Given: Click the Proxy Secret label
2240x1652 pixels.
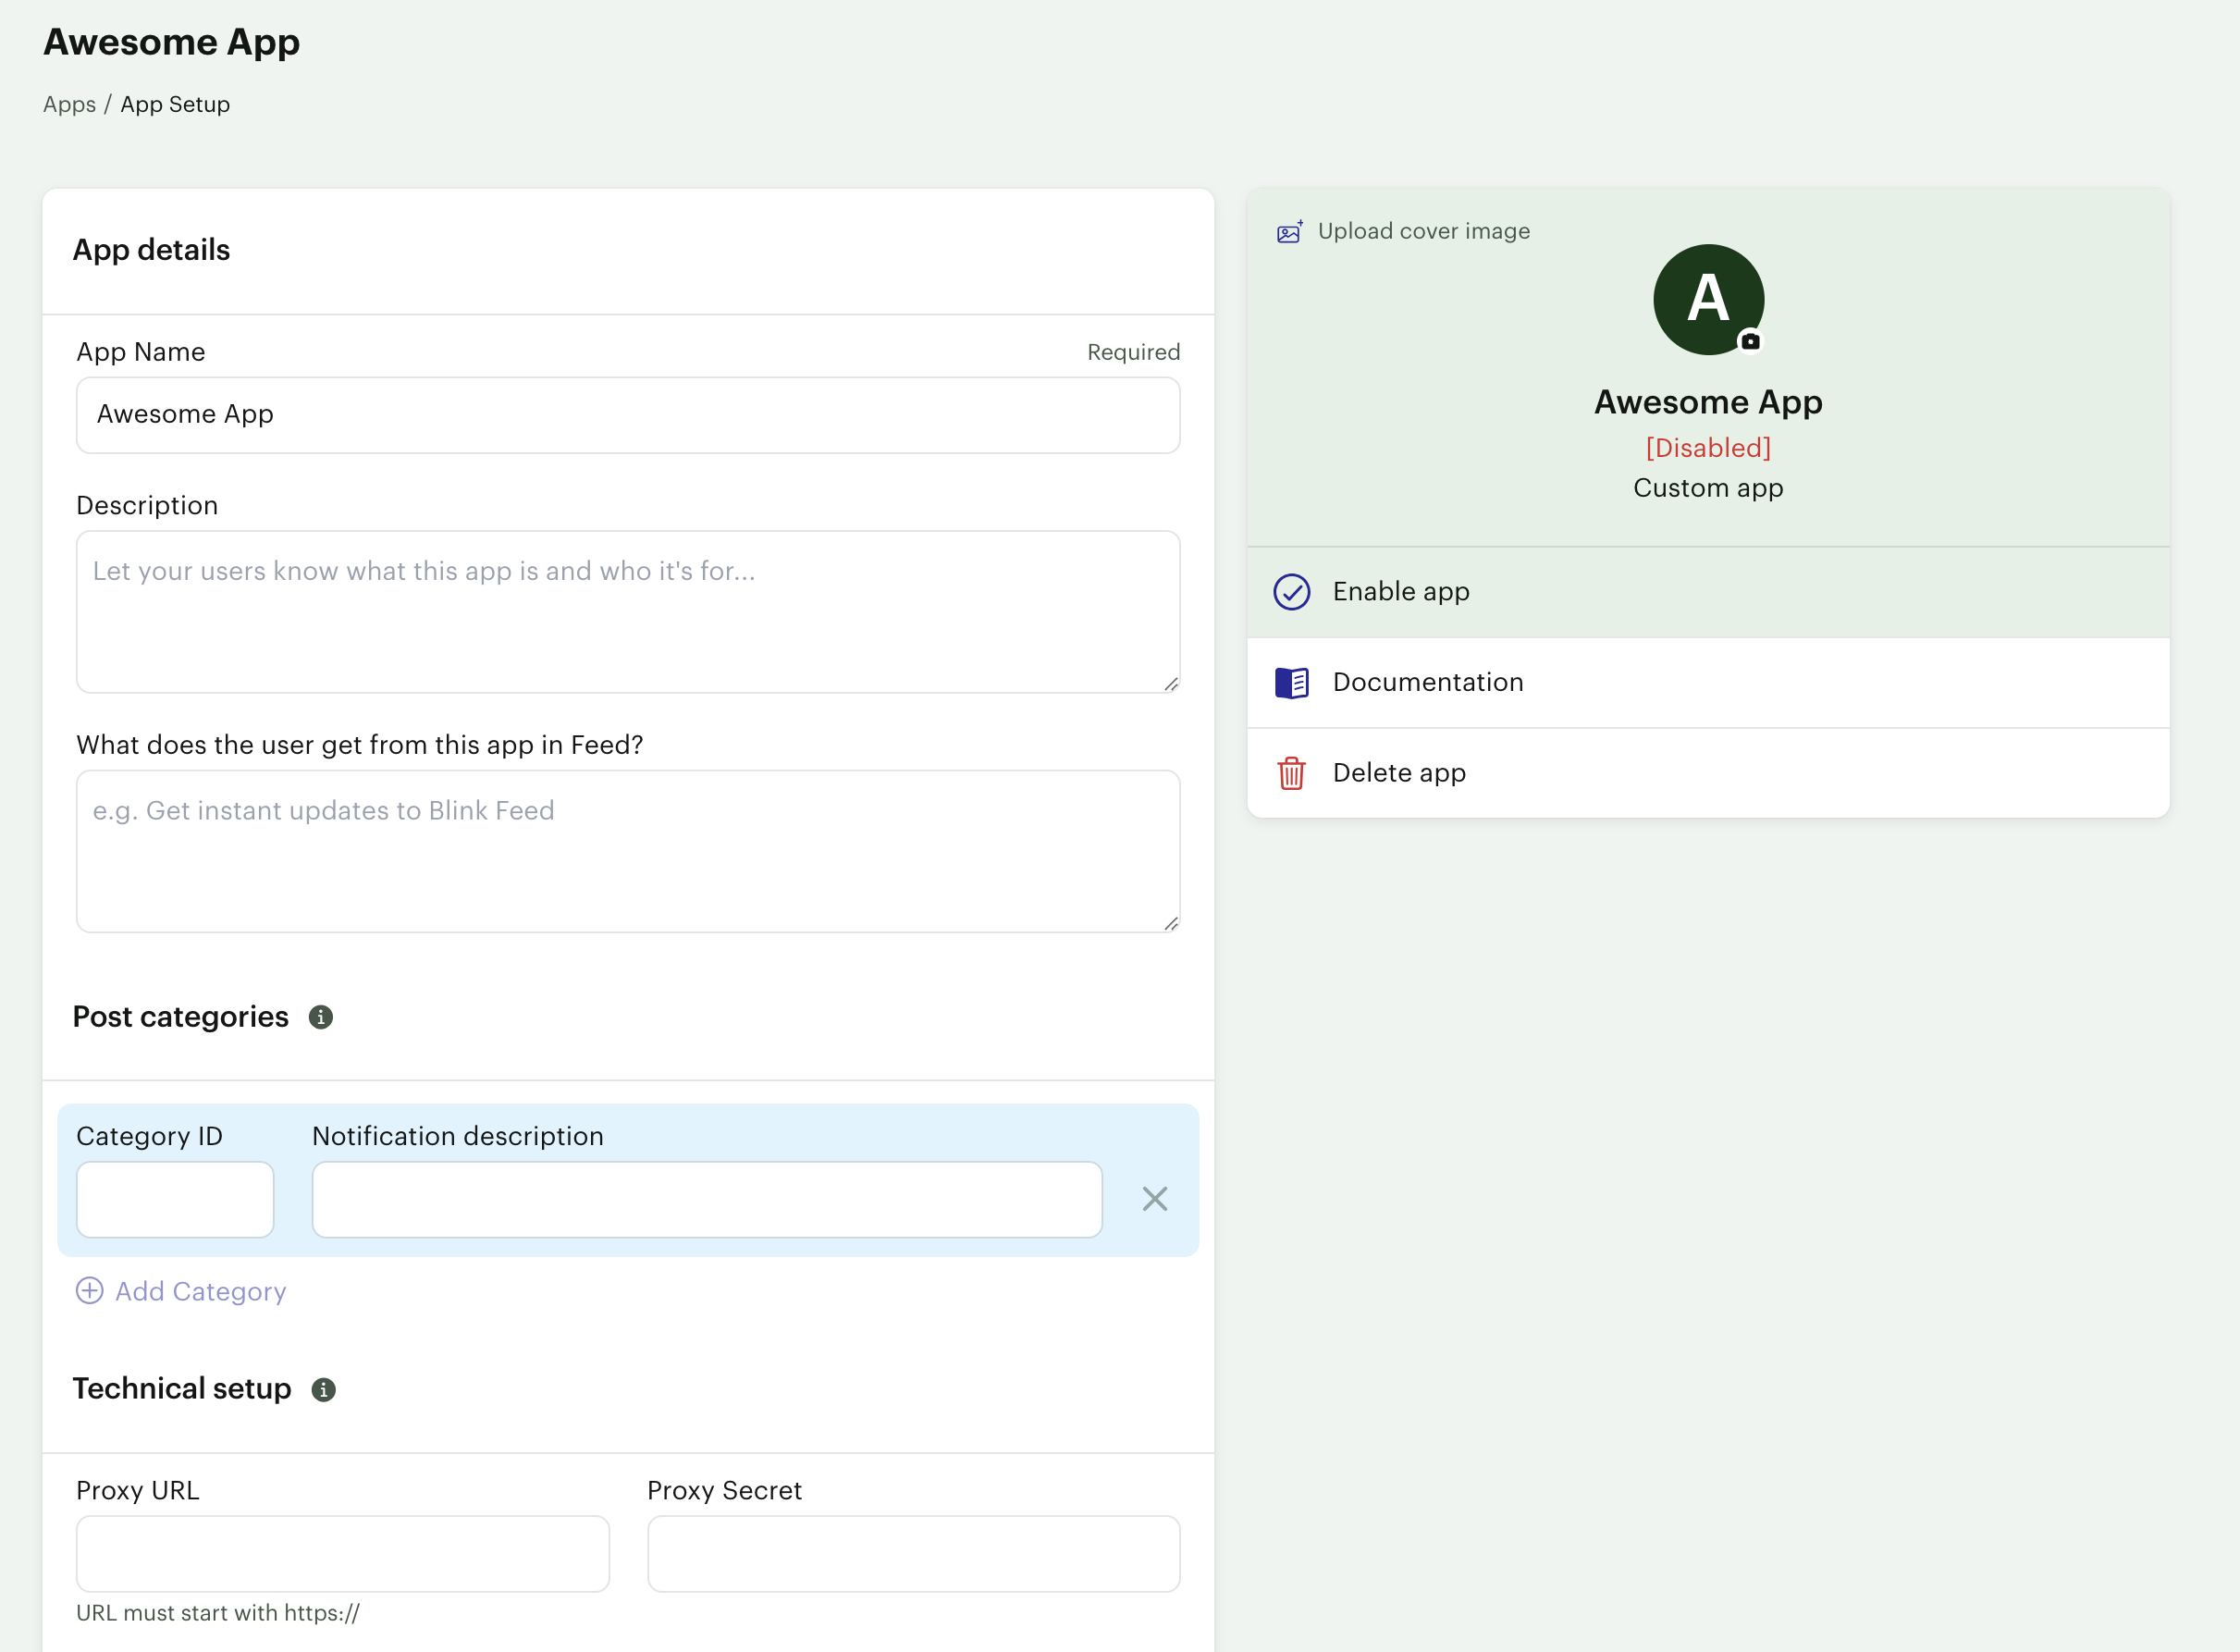Looking at the screenshot, I should [725, 1490].
